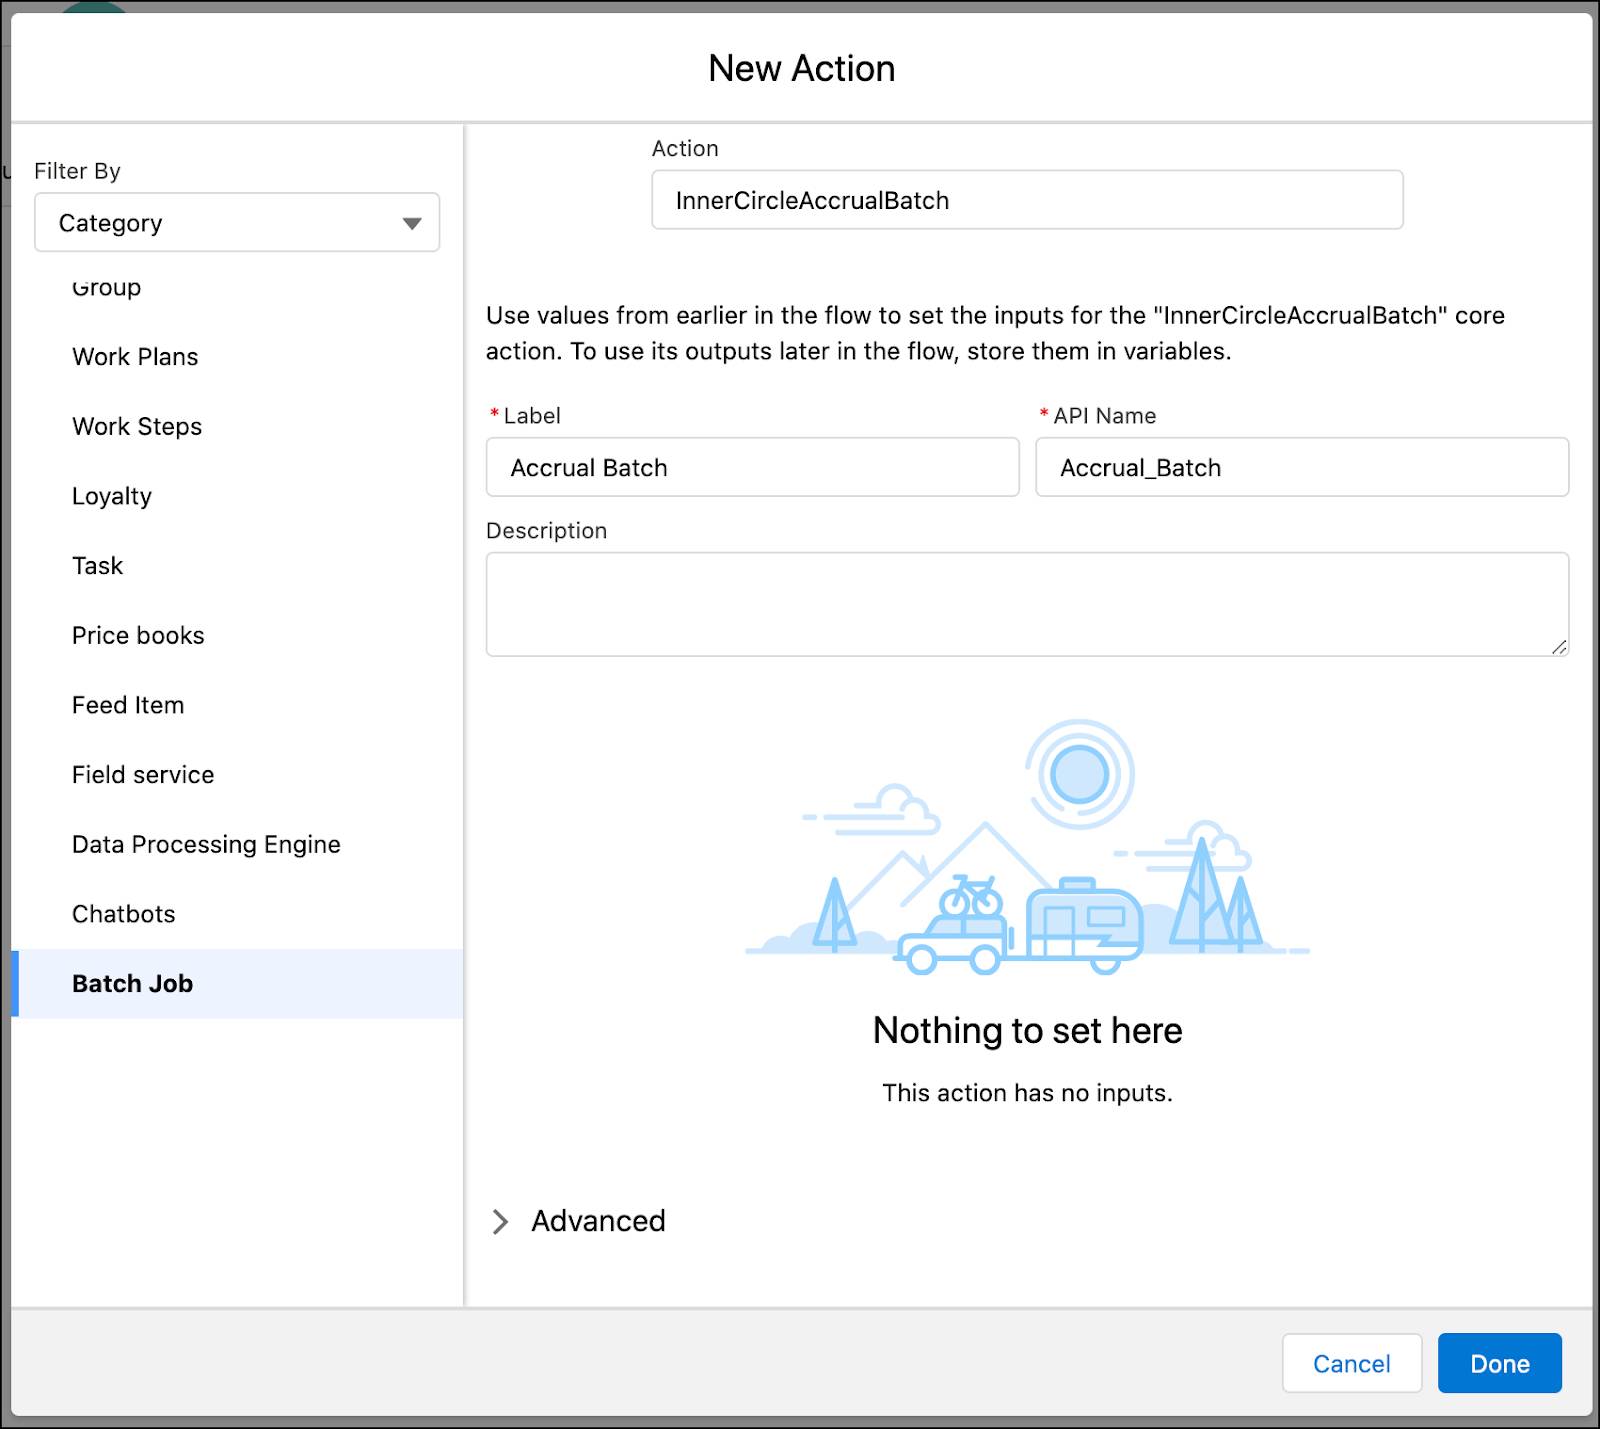Image resolution: width=1600 pixels, height=1429 pixels.
Task: Select the Data Processing Engine category
Action: 237,845
